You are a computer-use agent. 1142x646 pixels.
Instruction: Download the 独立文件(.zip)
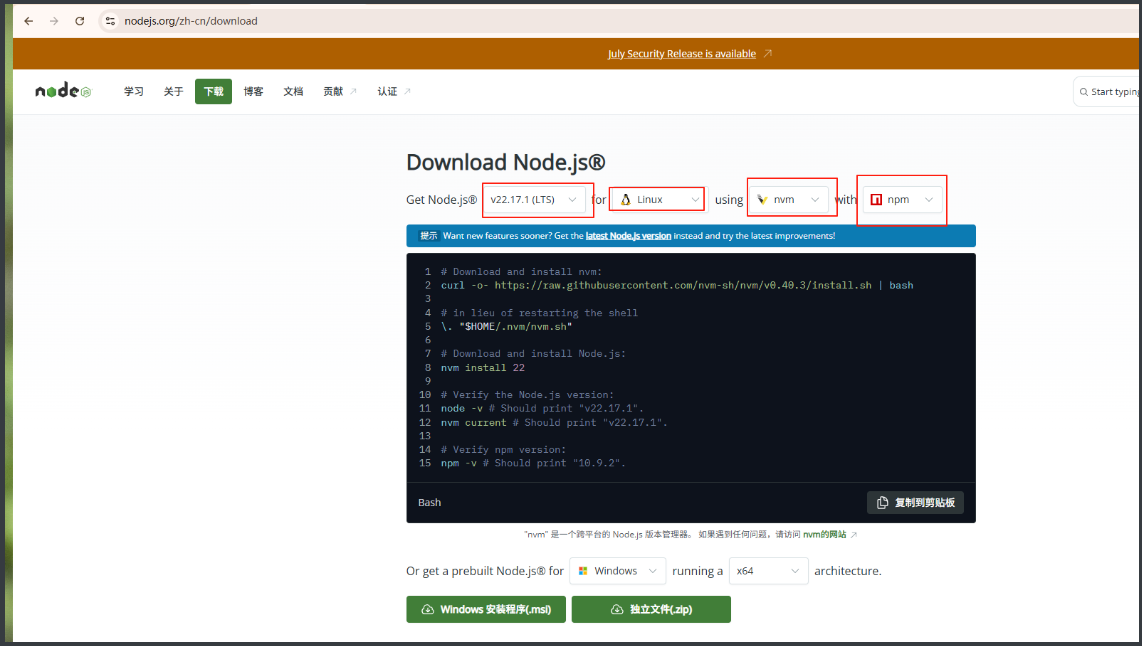pos(651,610)
